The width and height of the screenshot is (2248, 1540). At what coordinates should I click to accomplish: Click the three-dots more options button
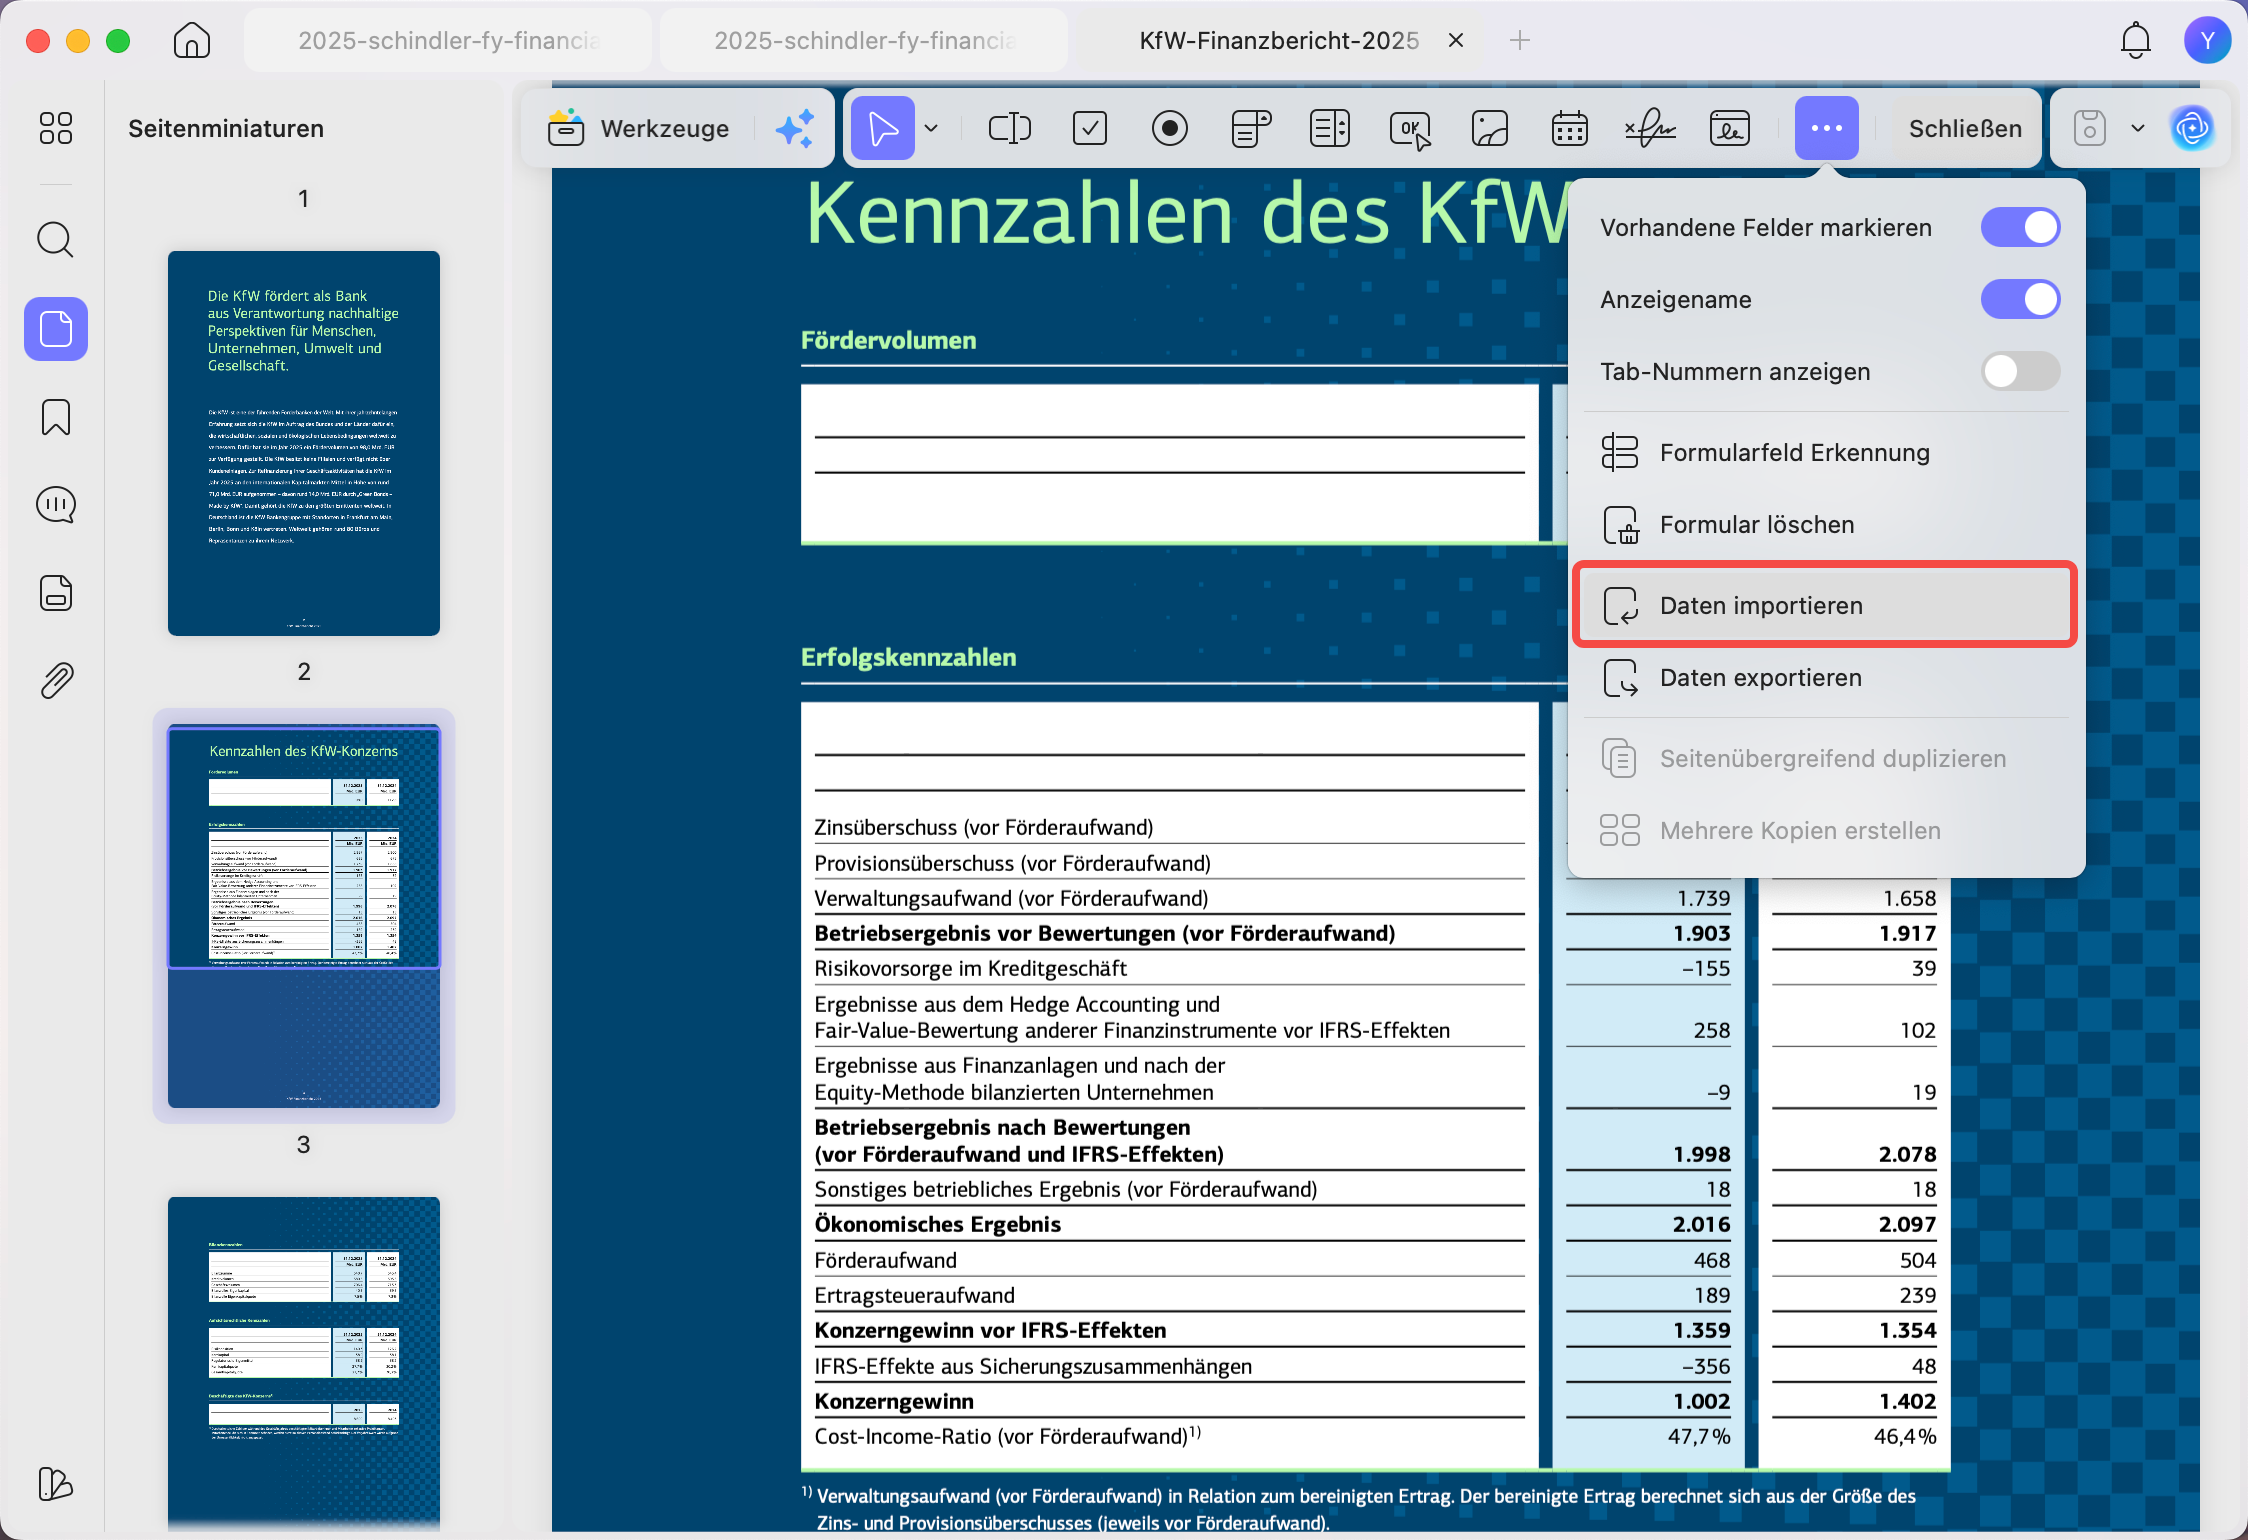[1826, 128]
